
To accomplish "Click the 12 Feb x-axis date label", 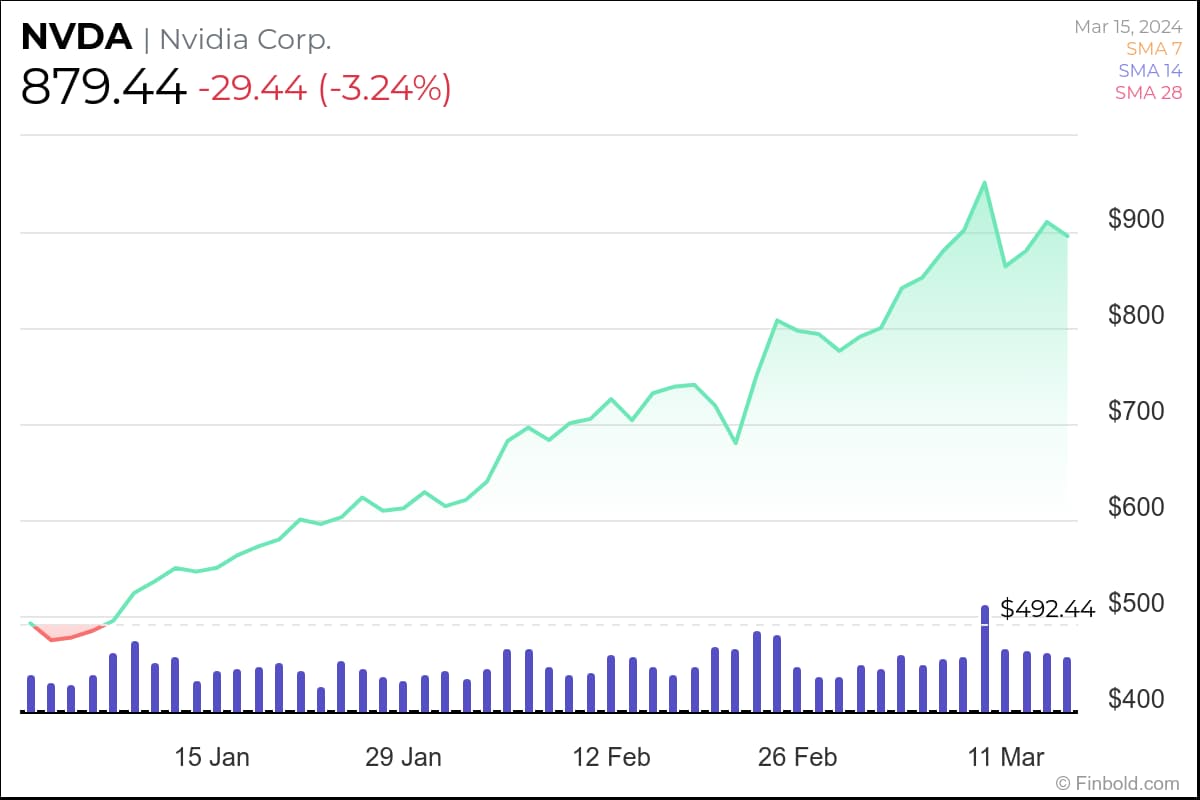I will (611, 757).
